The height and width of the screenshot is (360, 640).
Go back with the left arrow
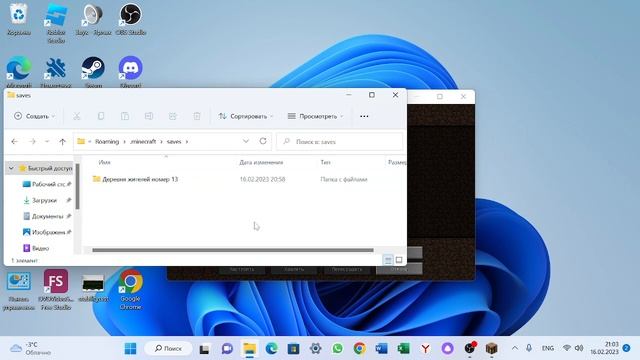click(15, 142)
